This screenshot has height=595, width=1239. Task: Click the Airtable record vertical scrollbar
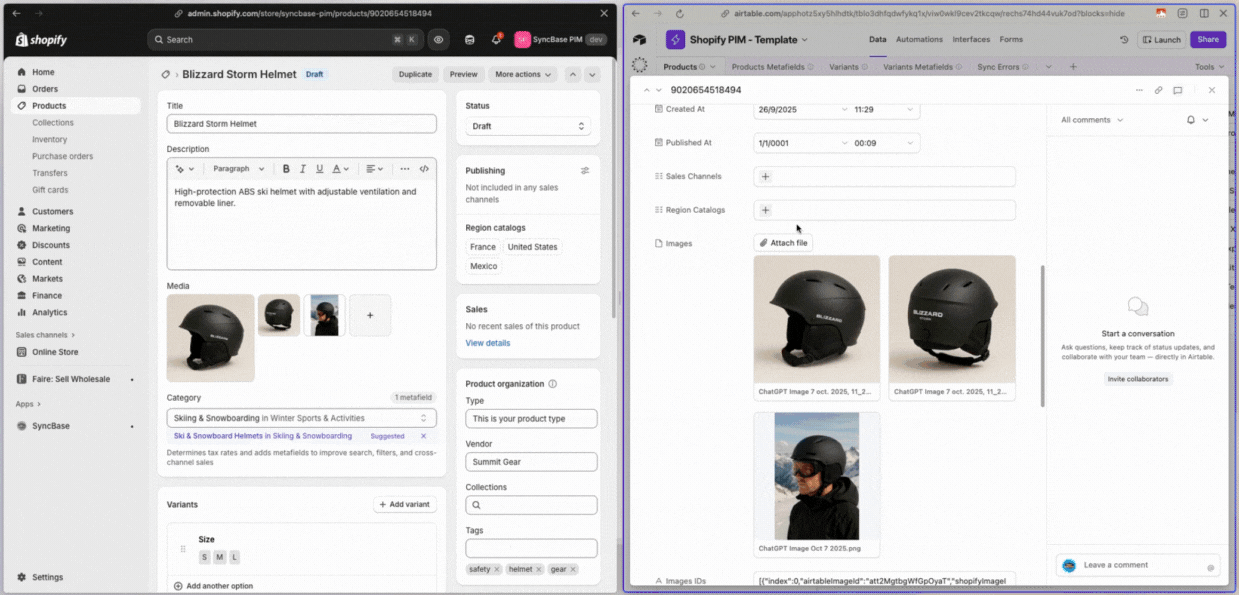click(x=1042, y=335)
